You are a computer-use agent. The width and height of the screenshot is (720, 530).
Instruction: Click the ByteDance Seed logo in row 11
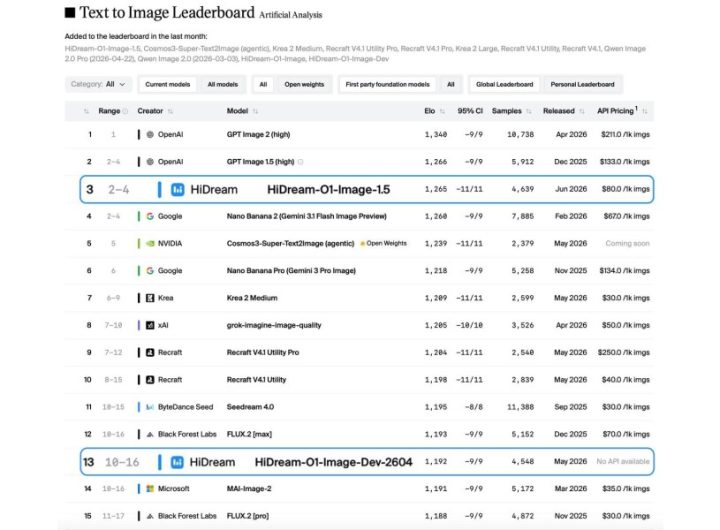tap(150, 407)
